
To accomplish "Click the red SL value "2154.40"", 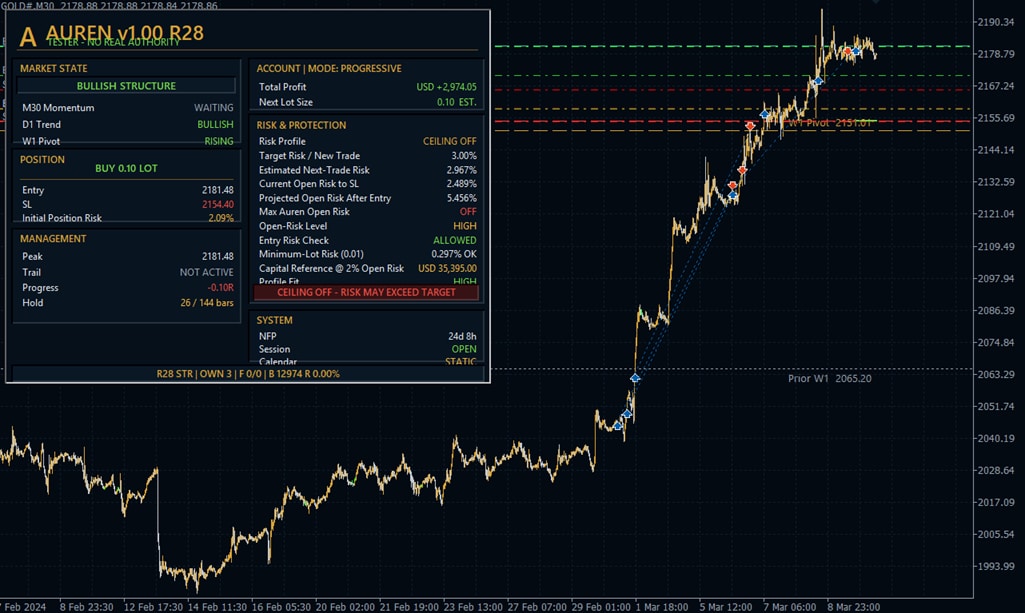I will 218,205.
